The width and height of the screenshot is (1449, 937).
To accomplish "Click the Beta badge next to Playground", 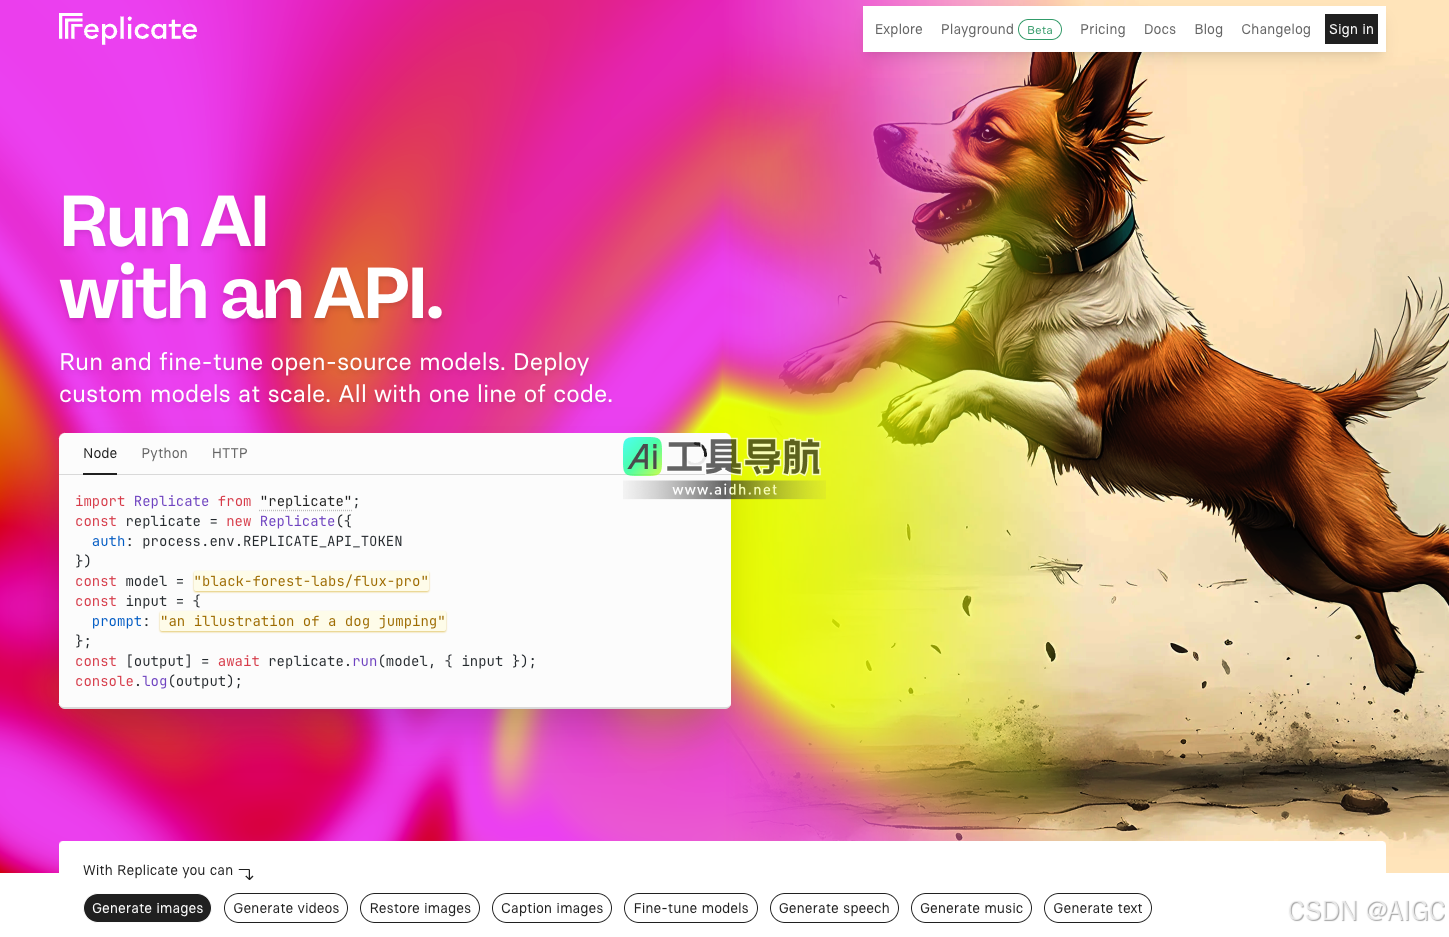I will point(1040,30).
